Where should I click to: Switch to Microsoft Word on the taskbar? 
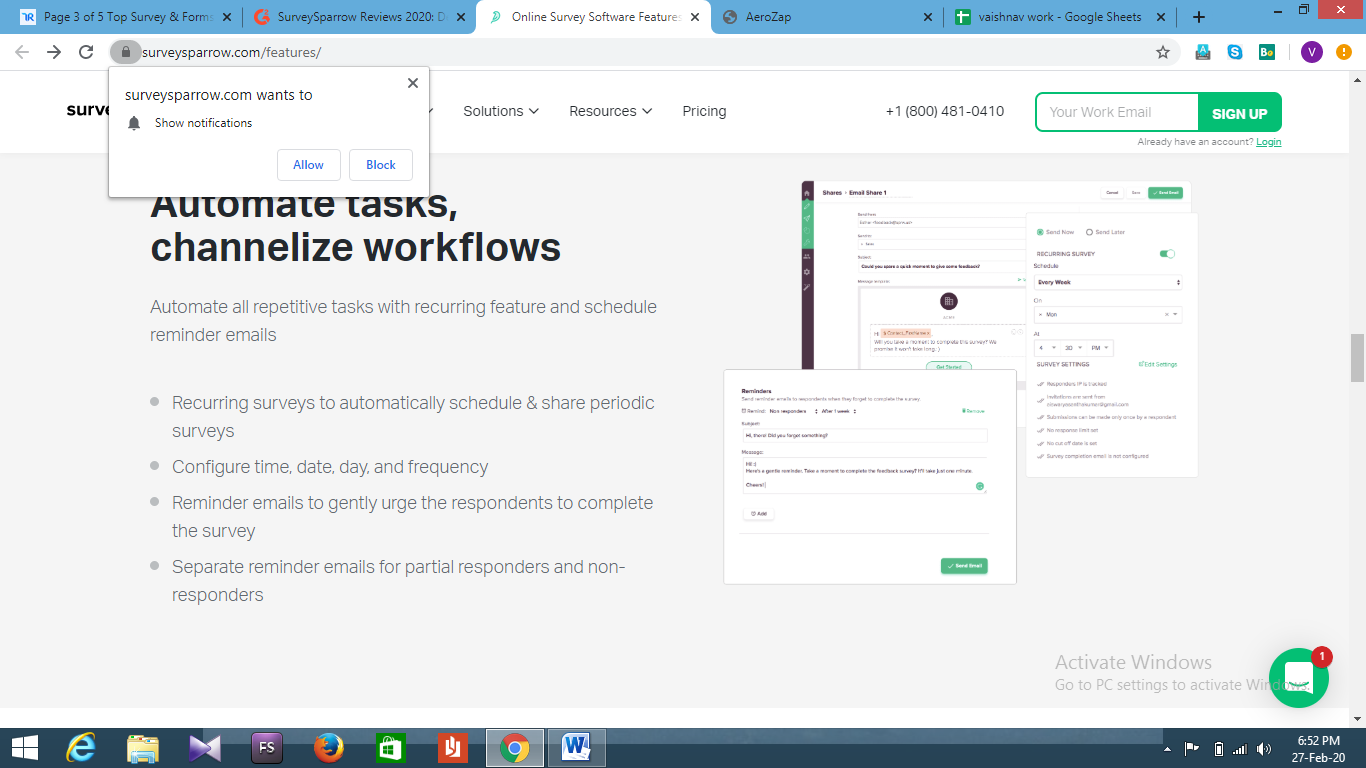(x=577, y=748)
